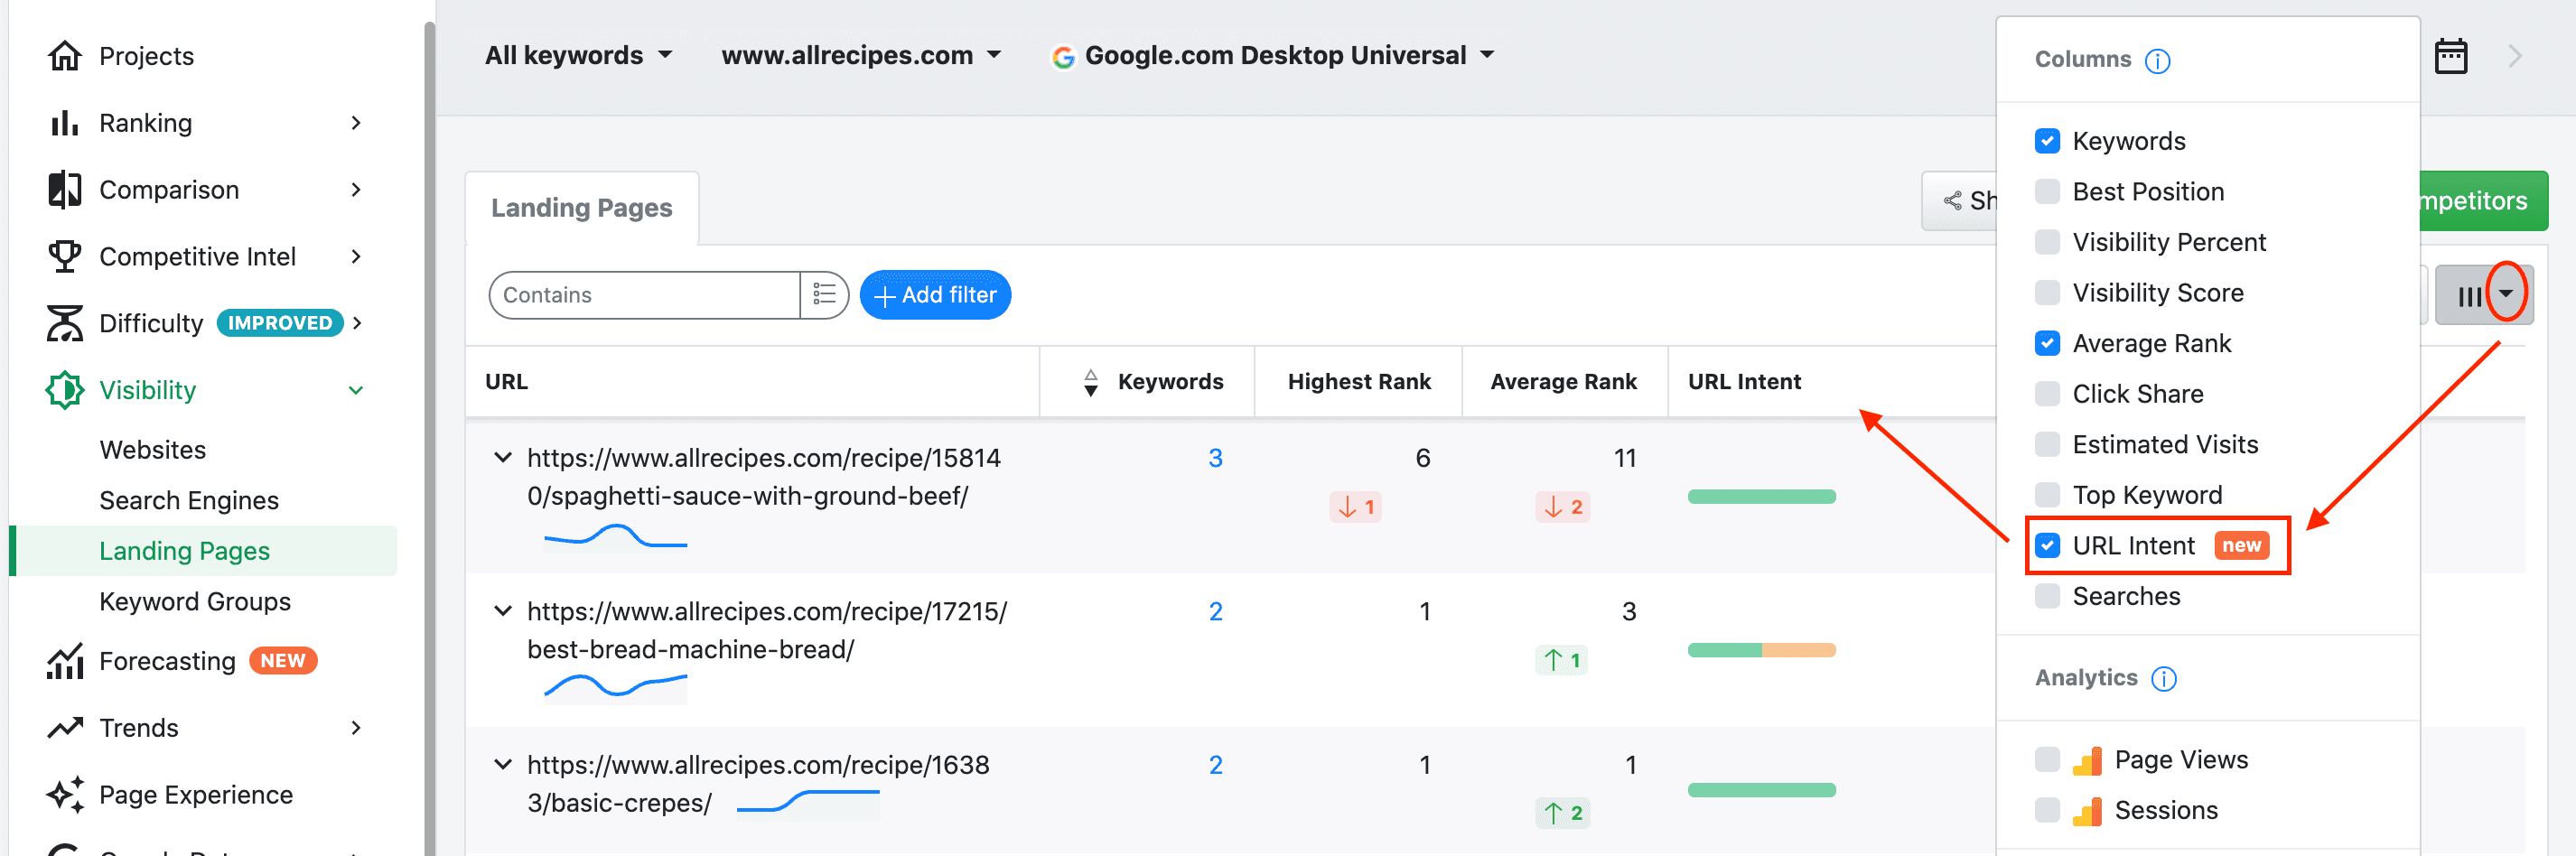Collapse the Visibility menu chevron

[x=356, y=391]
